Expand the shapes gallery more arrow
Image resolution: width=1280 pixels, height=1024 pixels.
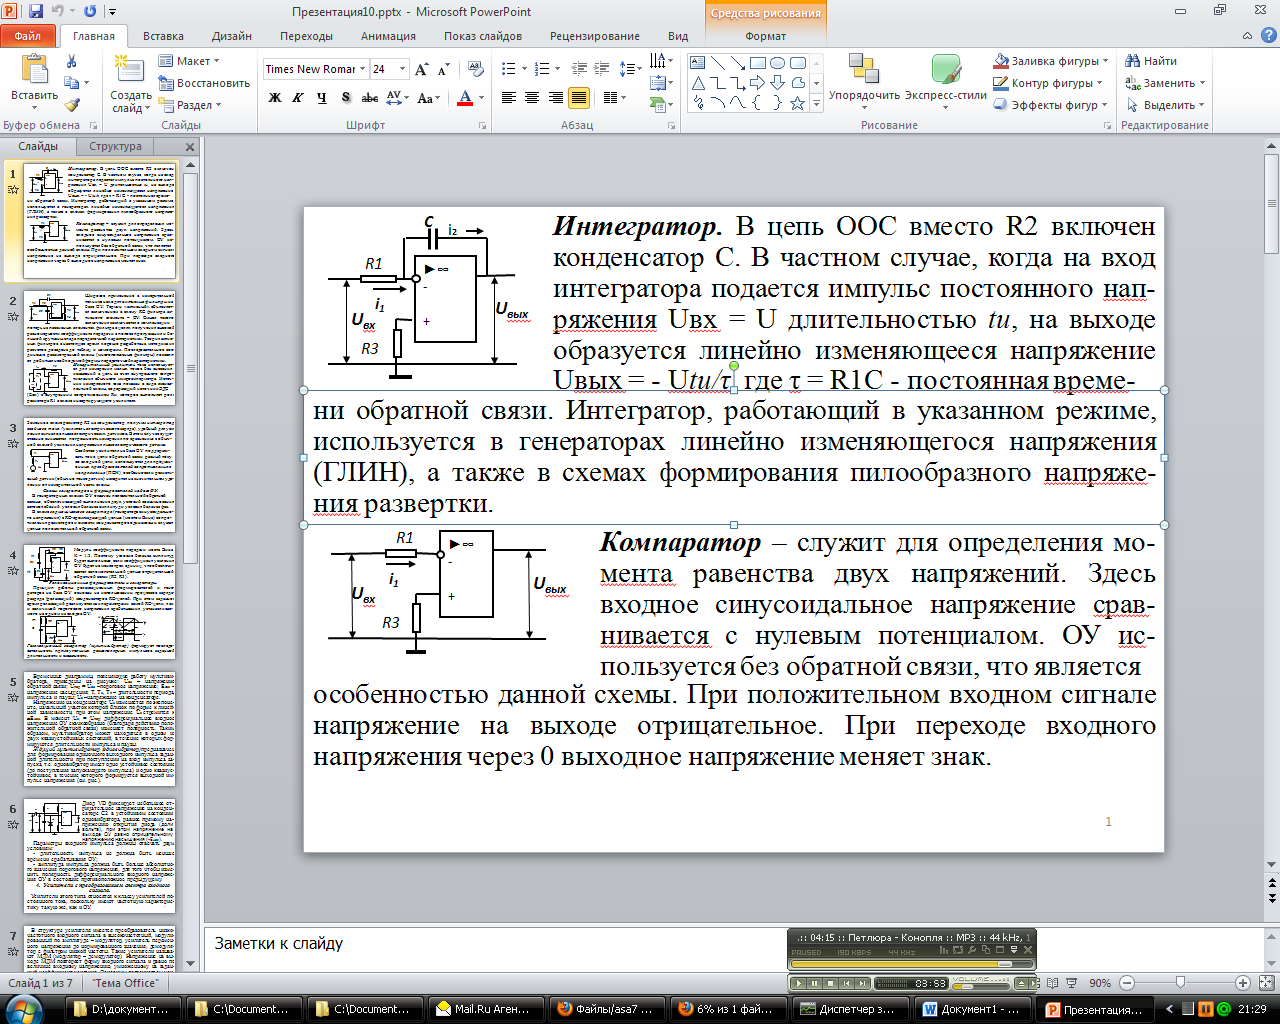(816, 103)
